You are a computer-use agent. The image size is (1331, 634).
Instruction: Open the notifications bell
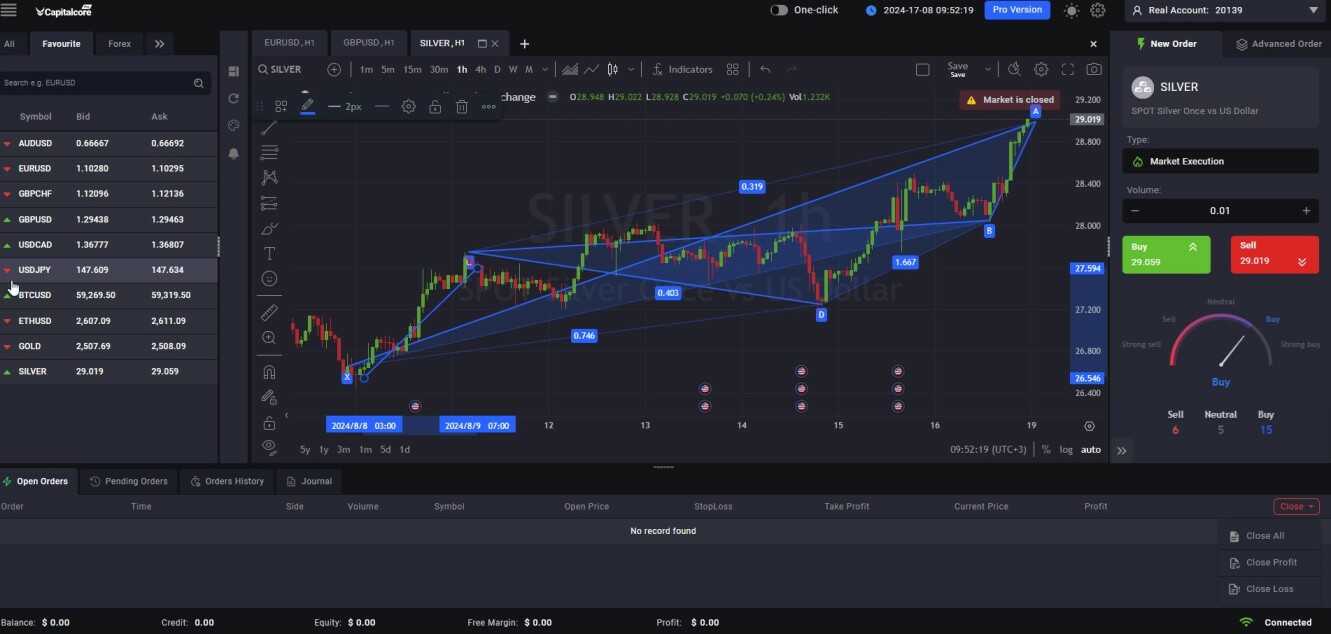[x=233, y=152]
